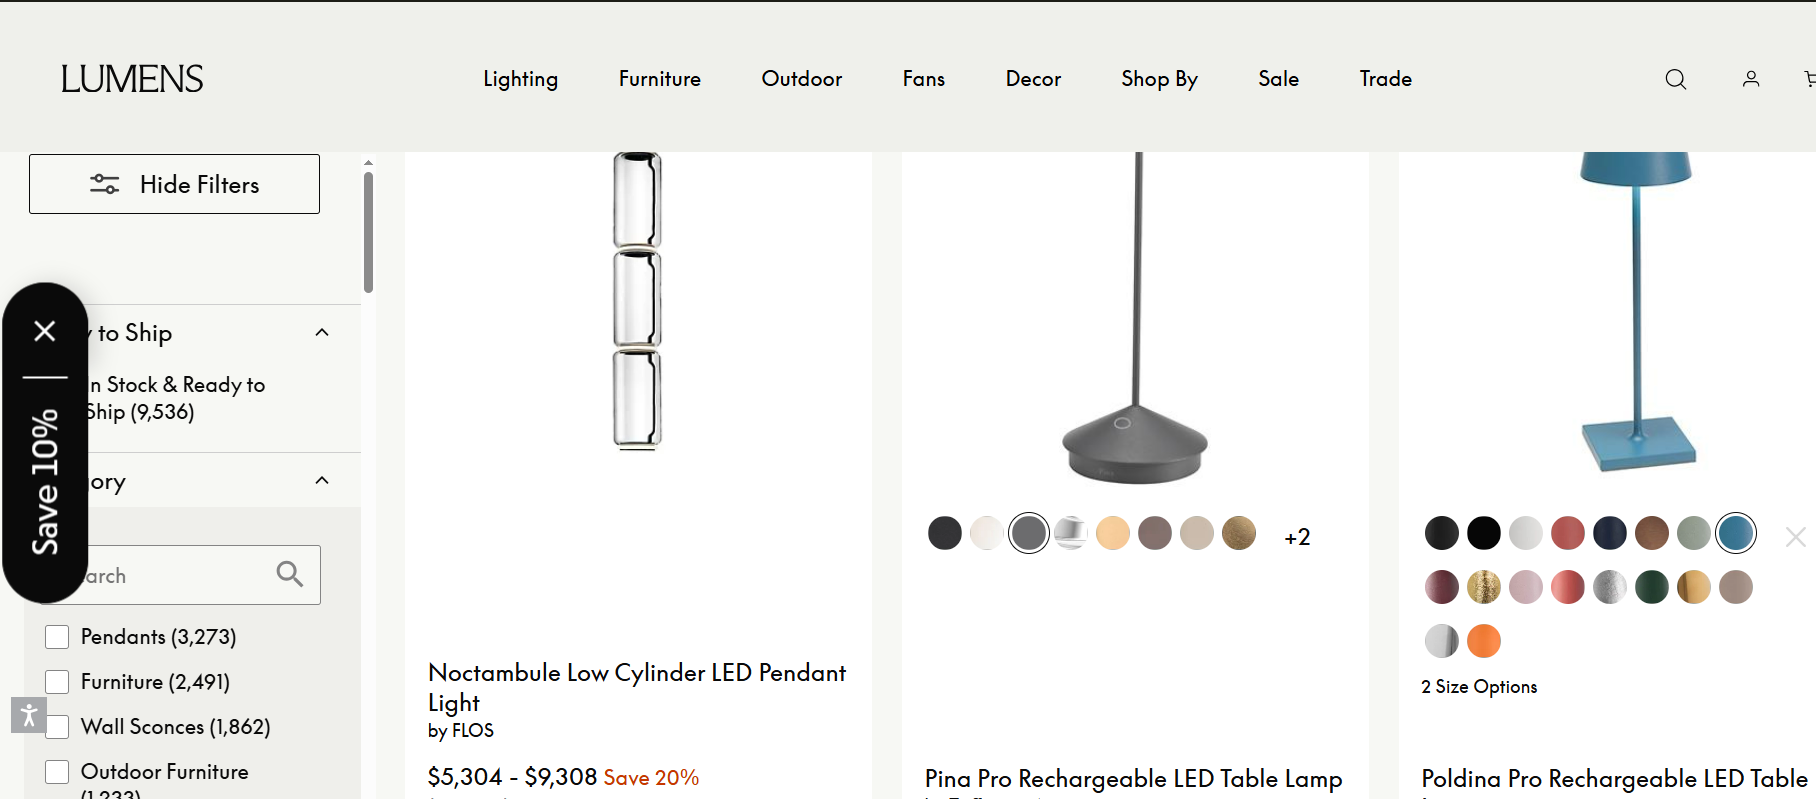Collapse the Category filter section
The width and height of the screenshot is (1816, 799).
click(322, 481)
